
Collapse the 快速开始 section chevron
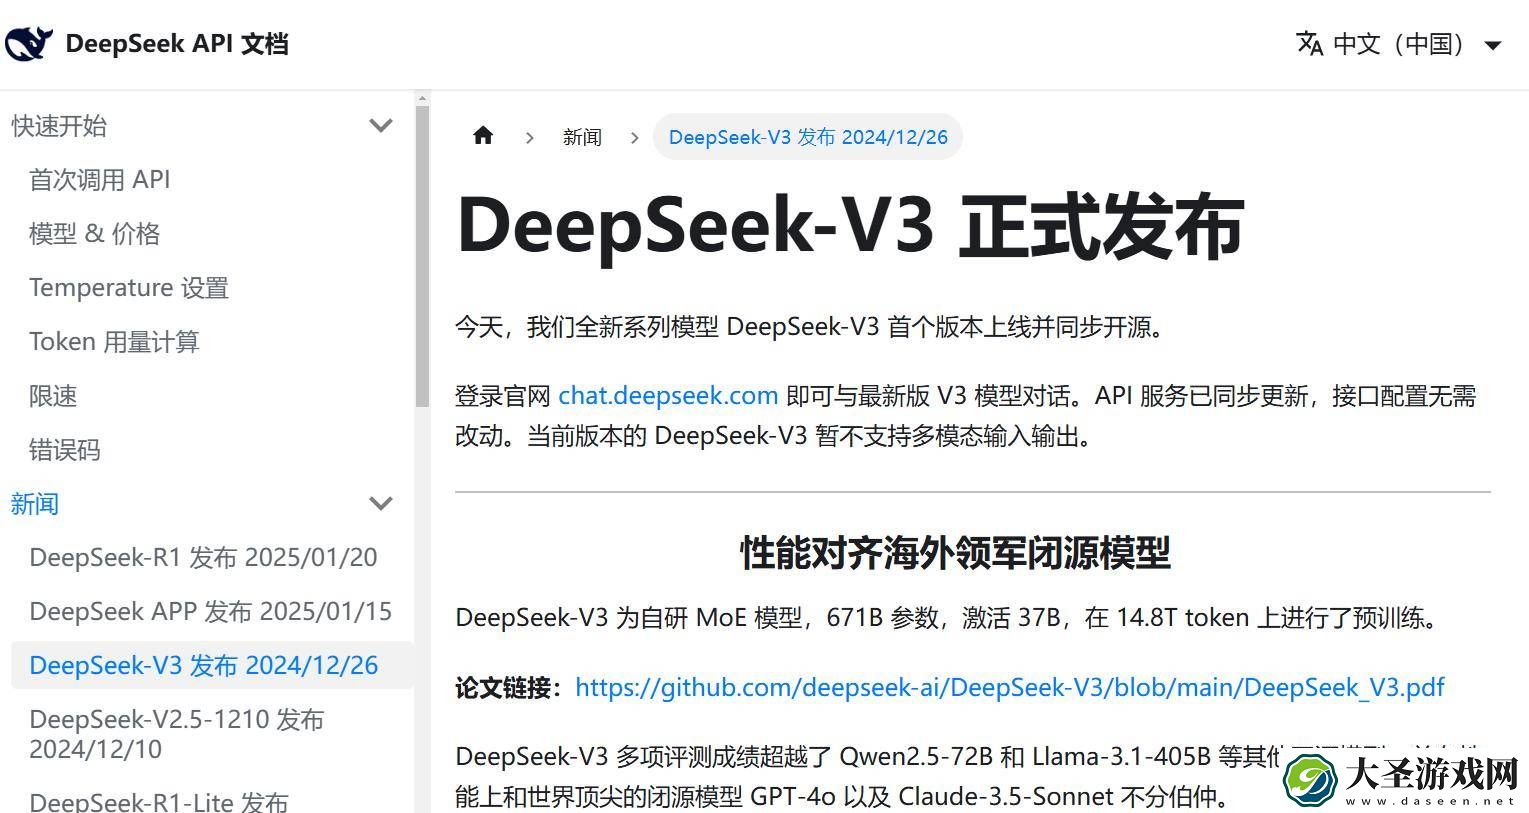pyautogui.click(x=381, y=125)
